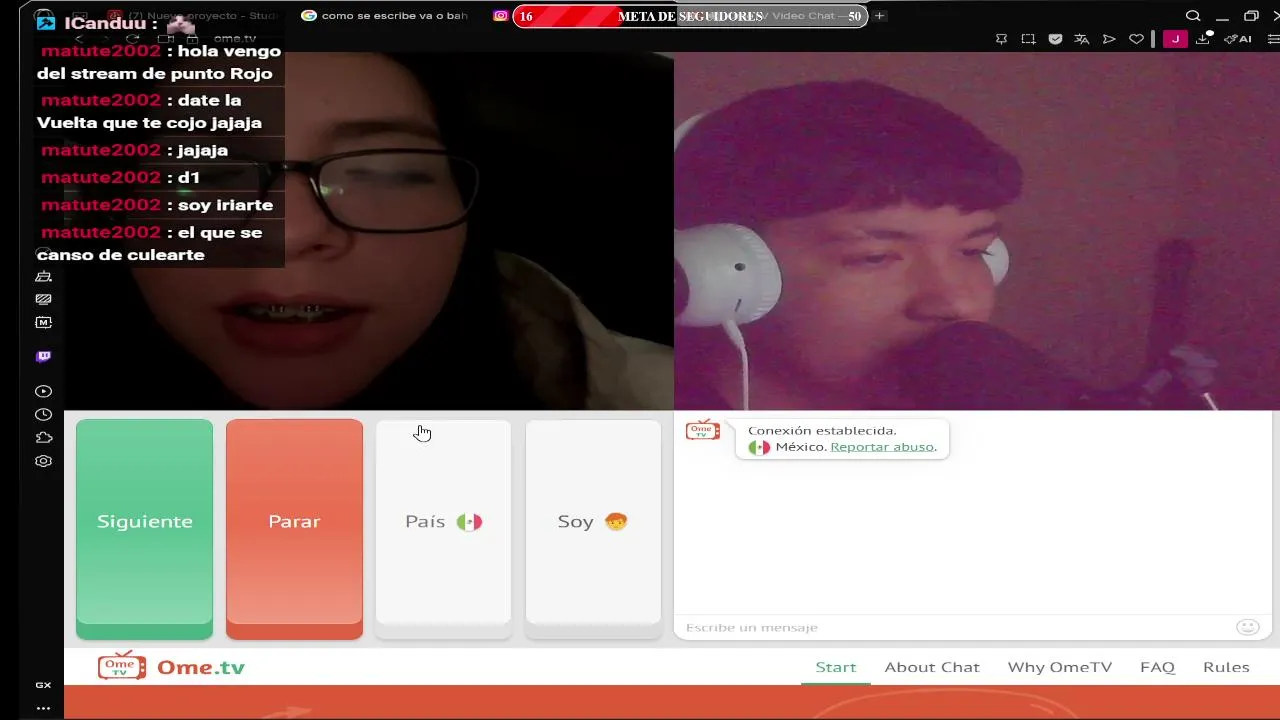Open the AI assistant button

point(1238,39)
